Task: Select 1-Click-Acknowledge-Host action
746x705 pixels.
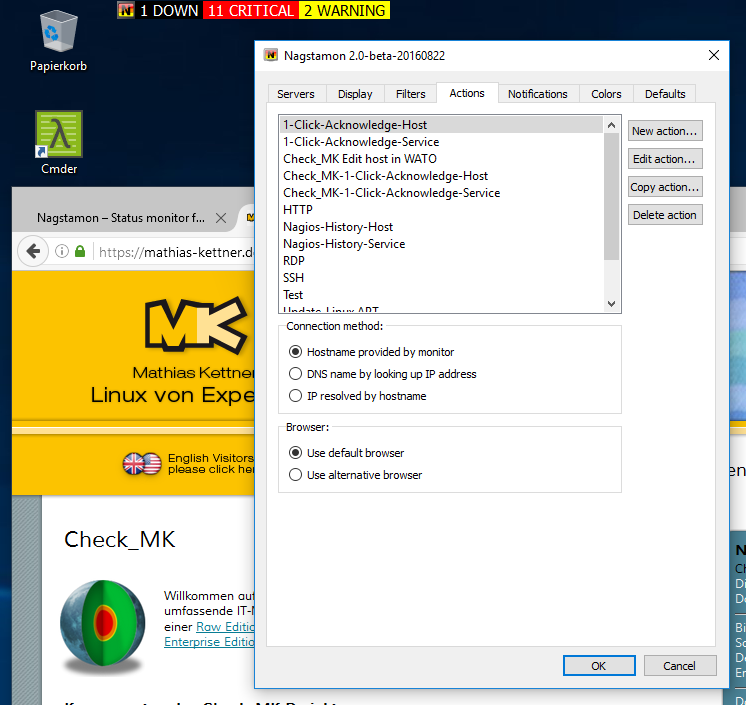Action: pyautogui.click(x=442, y=125)
